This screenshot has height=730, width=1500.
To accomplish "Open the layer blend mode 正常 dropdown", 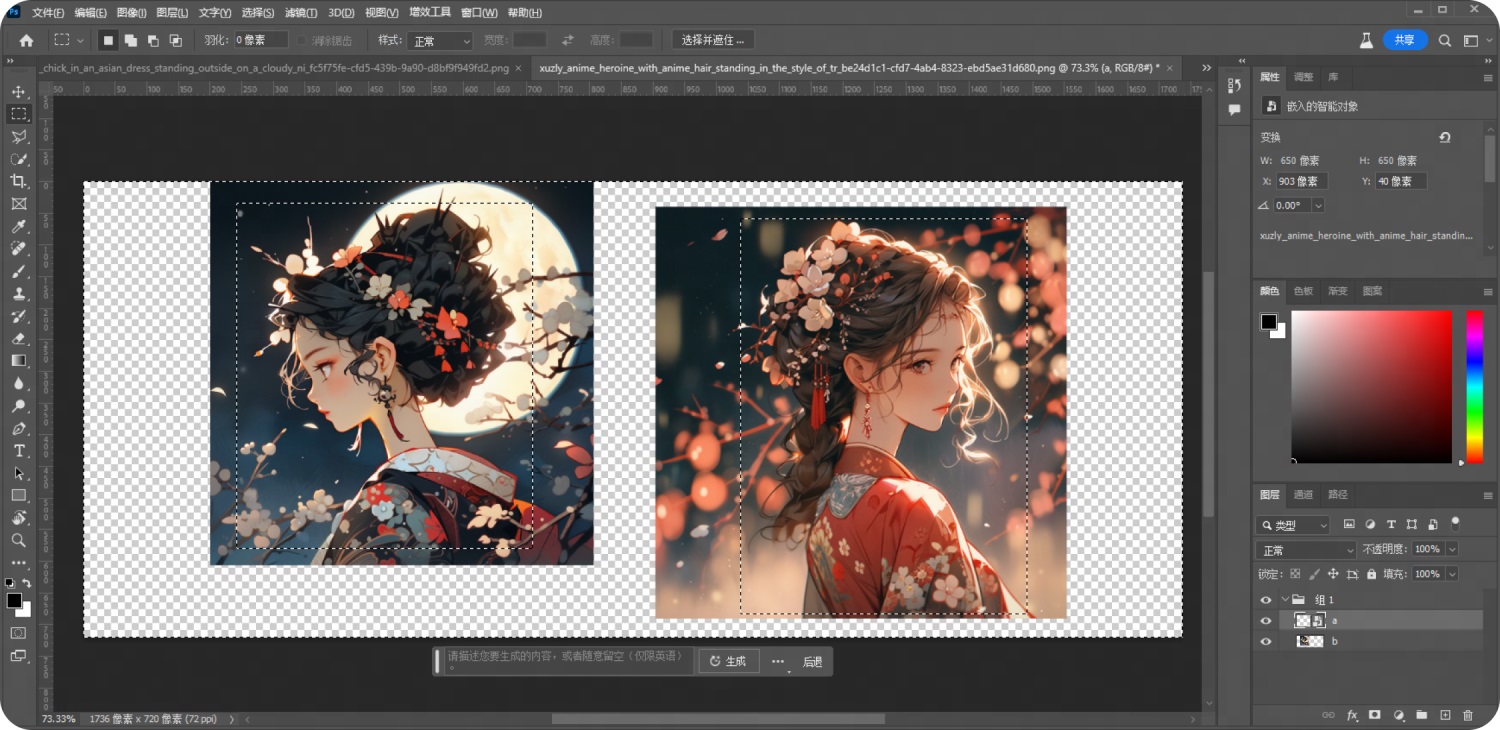I will pyautogui.click(x=1305, y=550).
